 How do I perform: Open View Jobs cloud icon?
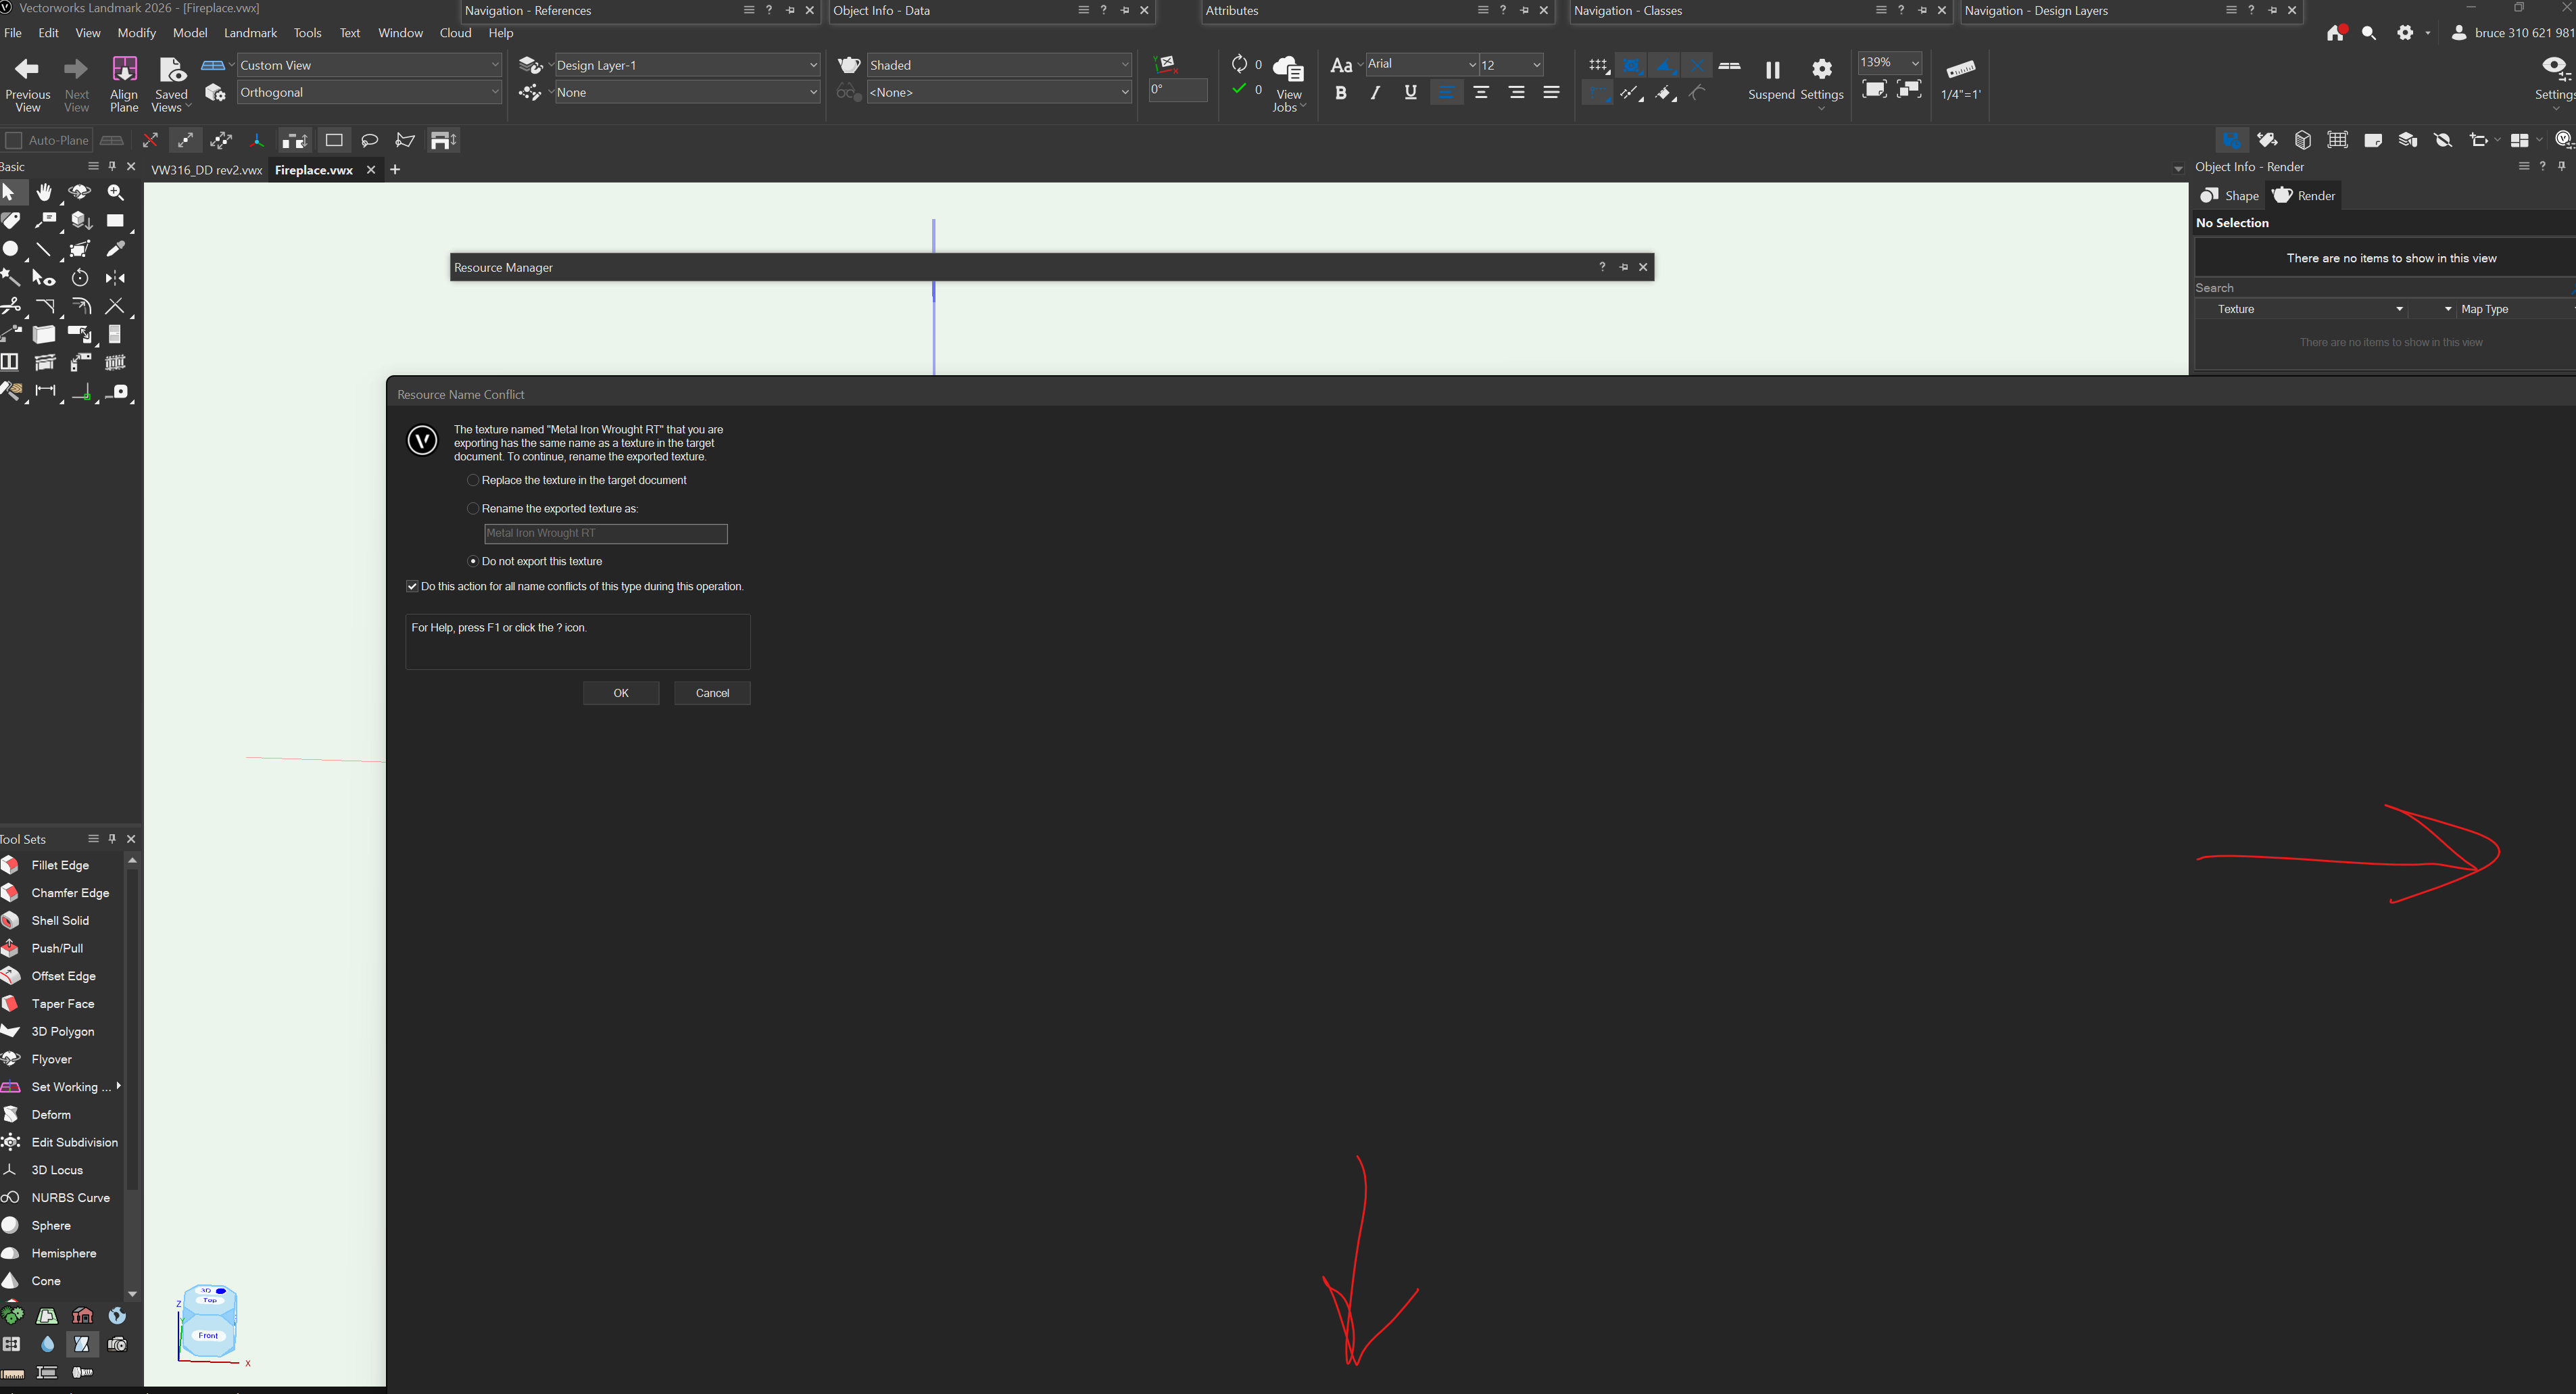1288,70
